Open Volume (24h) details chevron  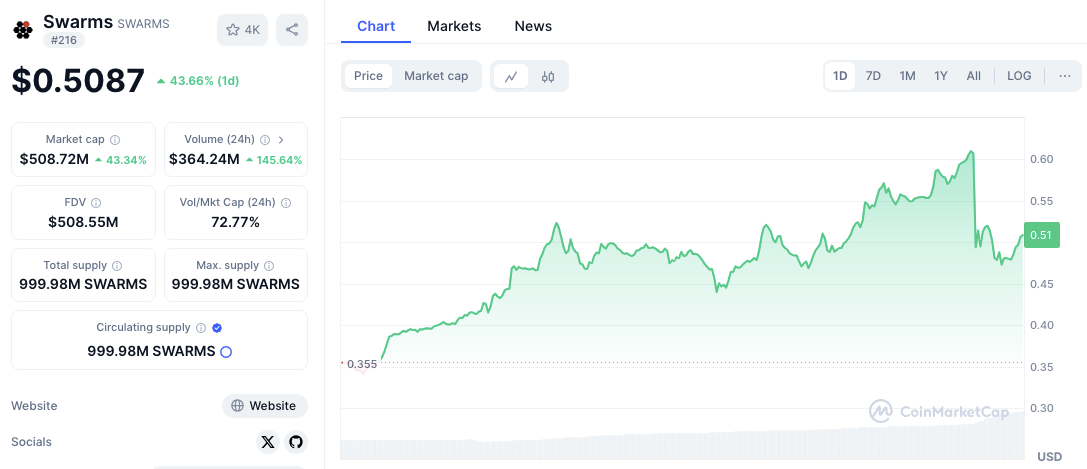tap(281, 140)
